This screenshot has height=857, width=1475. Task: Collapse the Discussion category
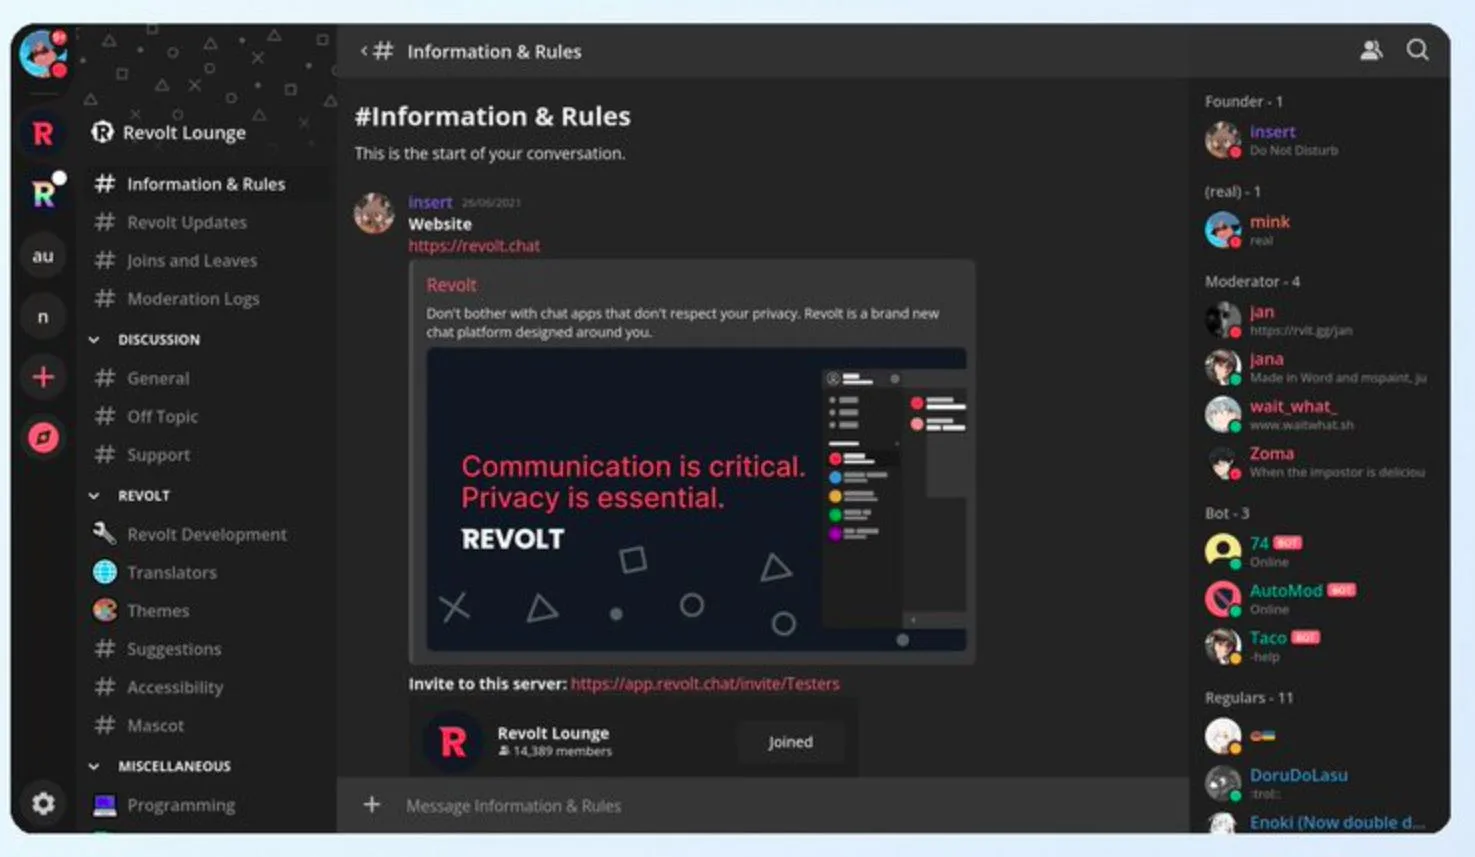pyautogui.click(x=94, y=340)
